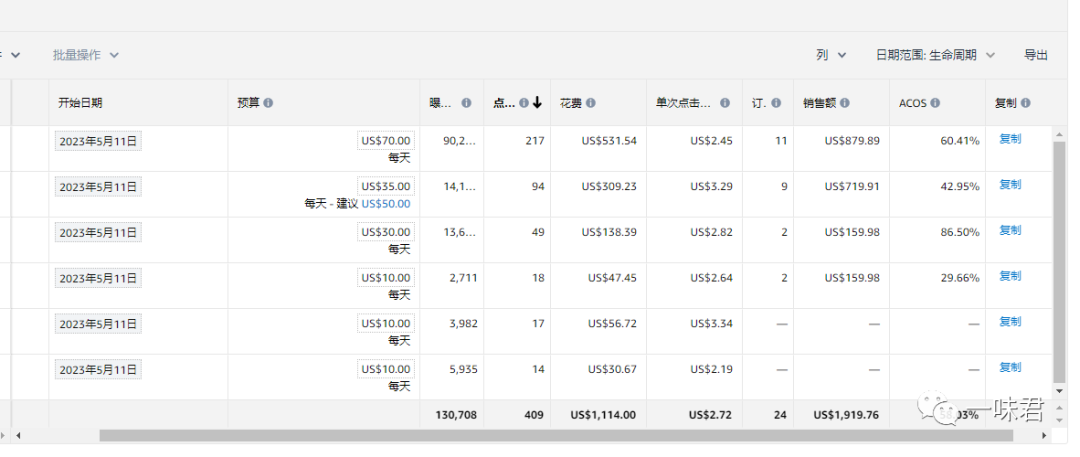Click 复制 link in the 29.66% ACOS row

click(1010, 276)
